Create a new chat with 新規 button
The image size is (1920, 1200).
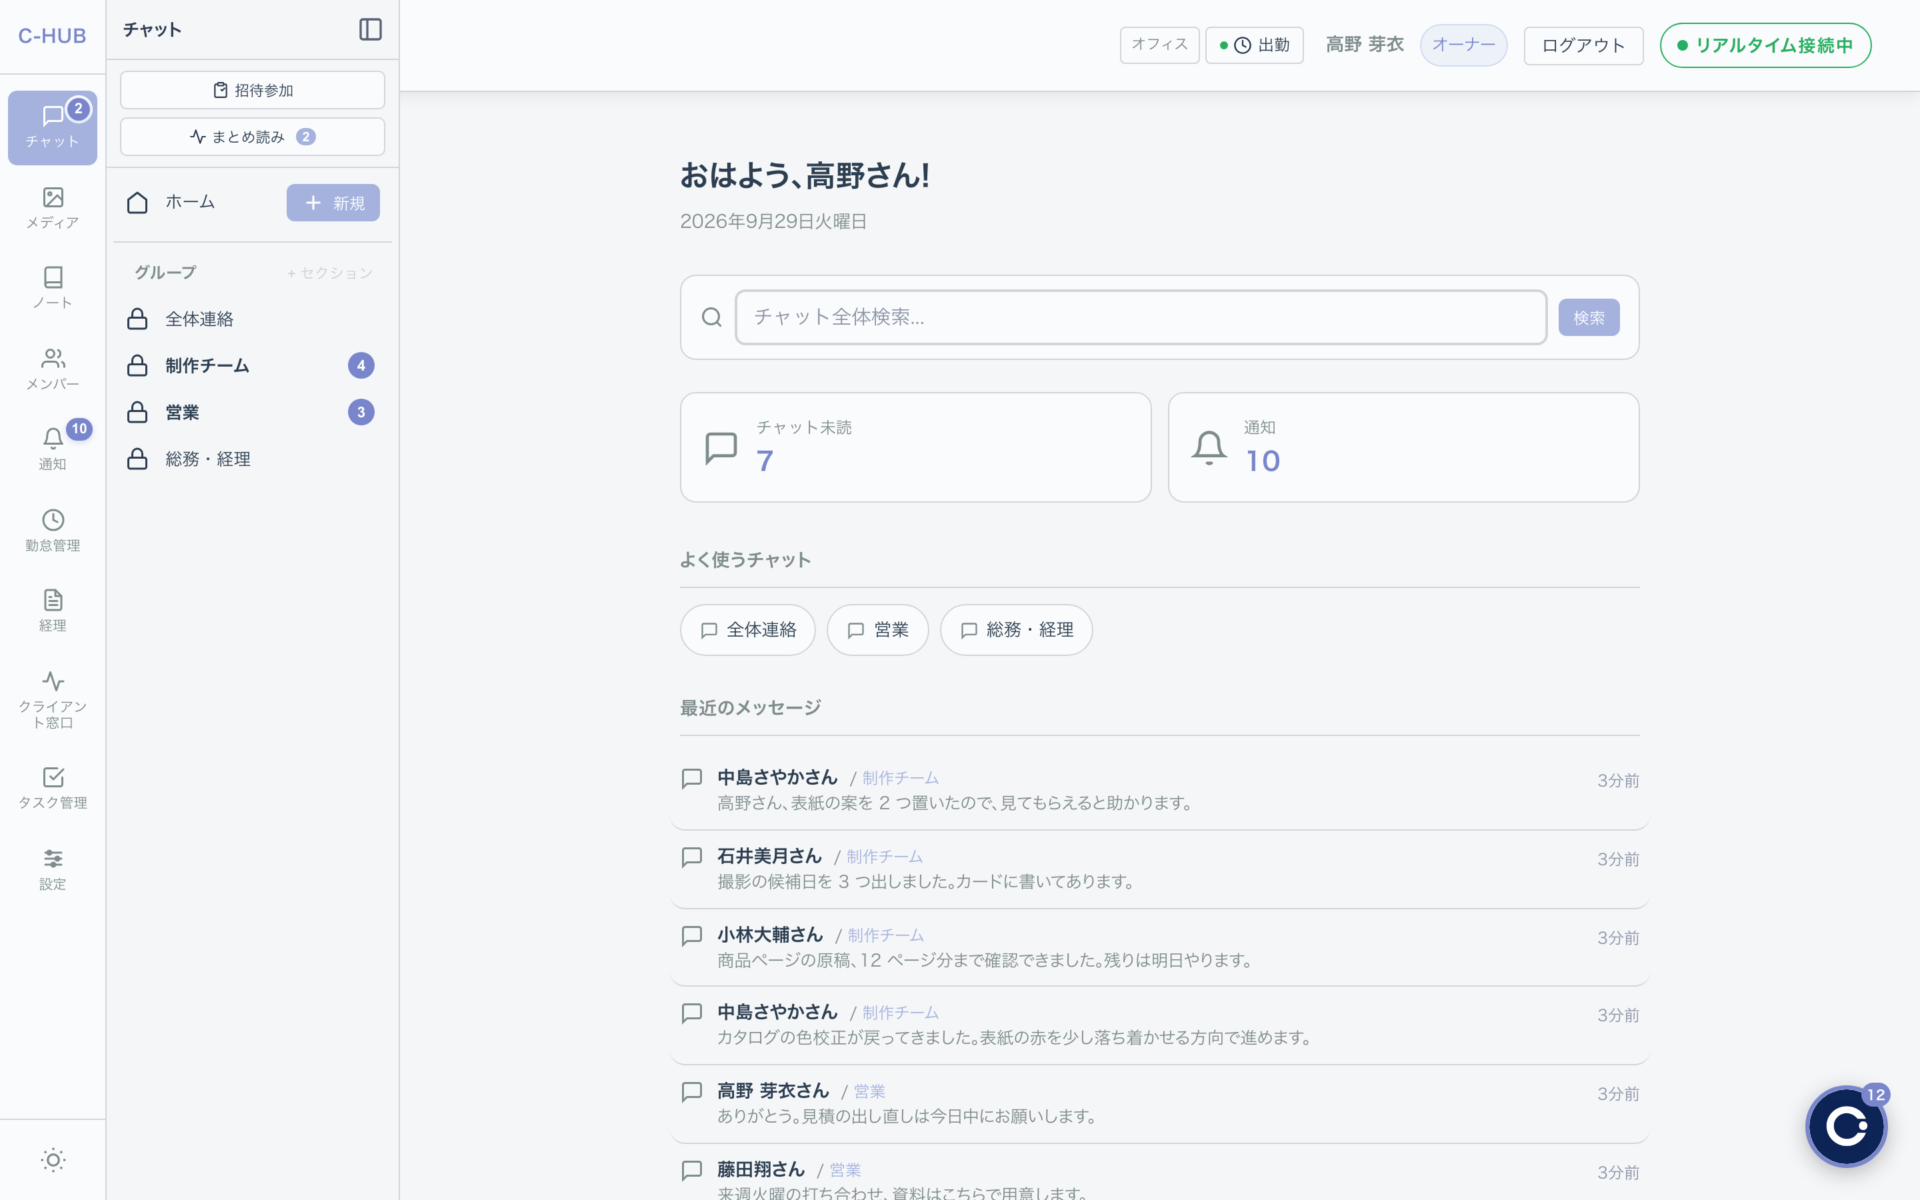(333, 203)
